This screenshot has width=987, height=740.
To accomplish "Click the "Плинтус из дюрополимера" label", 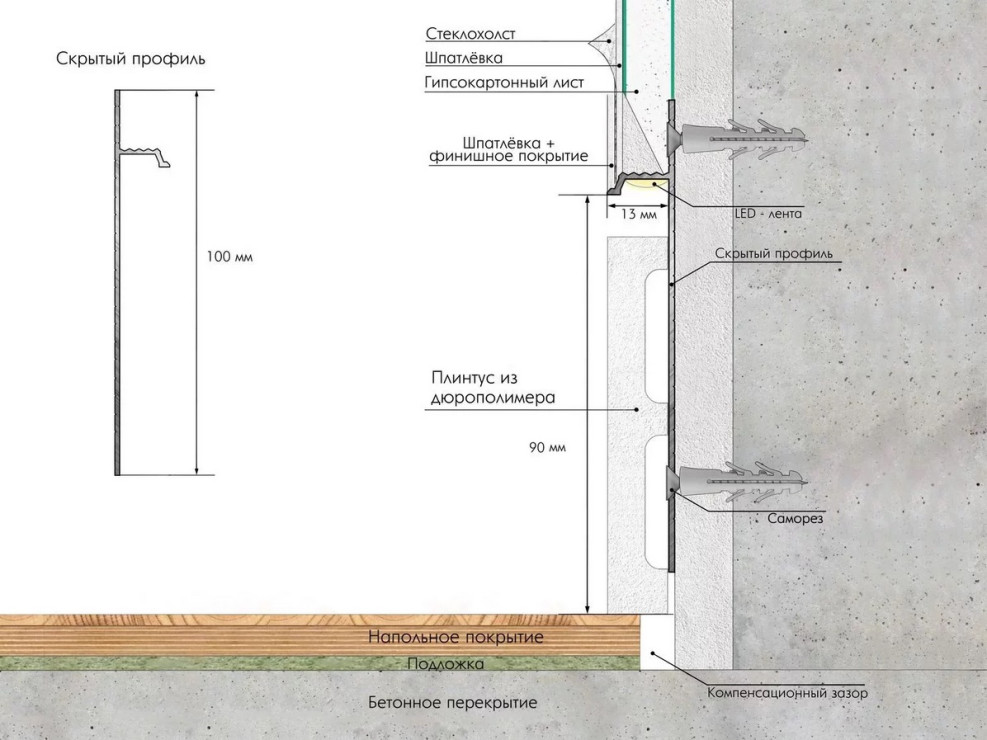I will [x=493, y=387].
